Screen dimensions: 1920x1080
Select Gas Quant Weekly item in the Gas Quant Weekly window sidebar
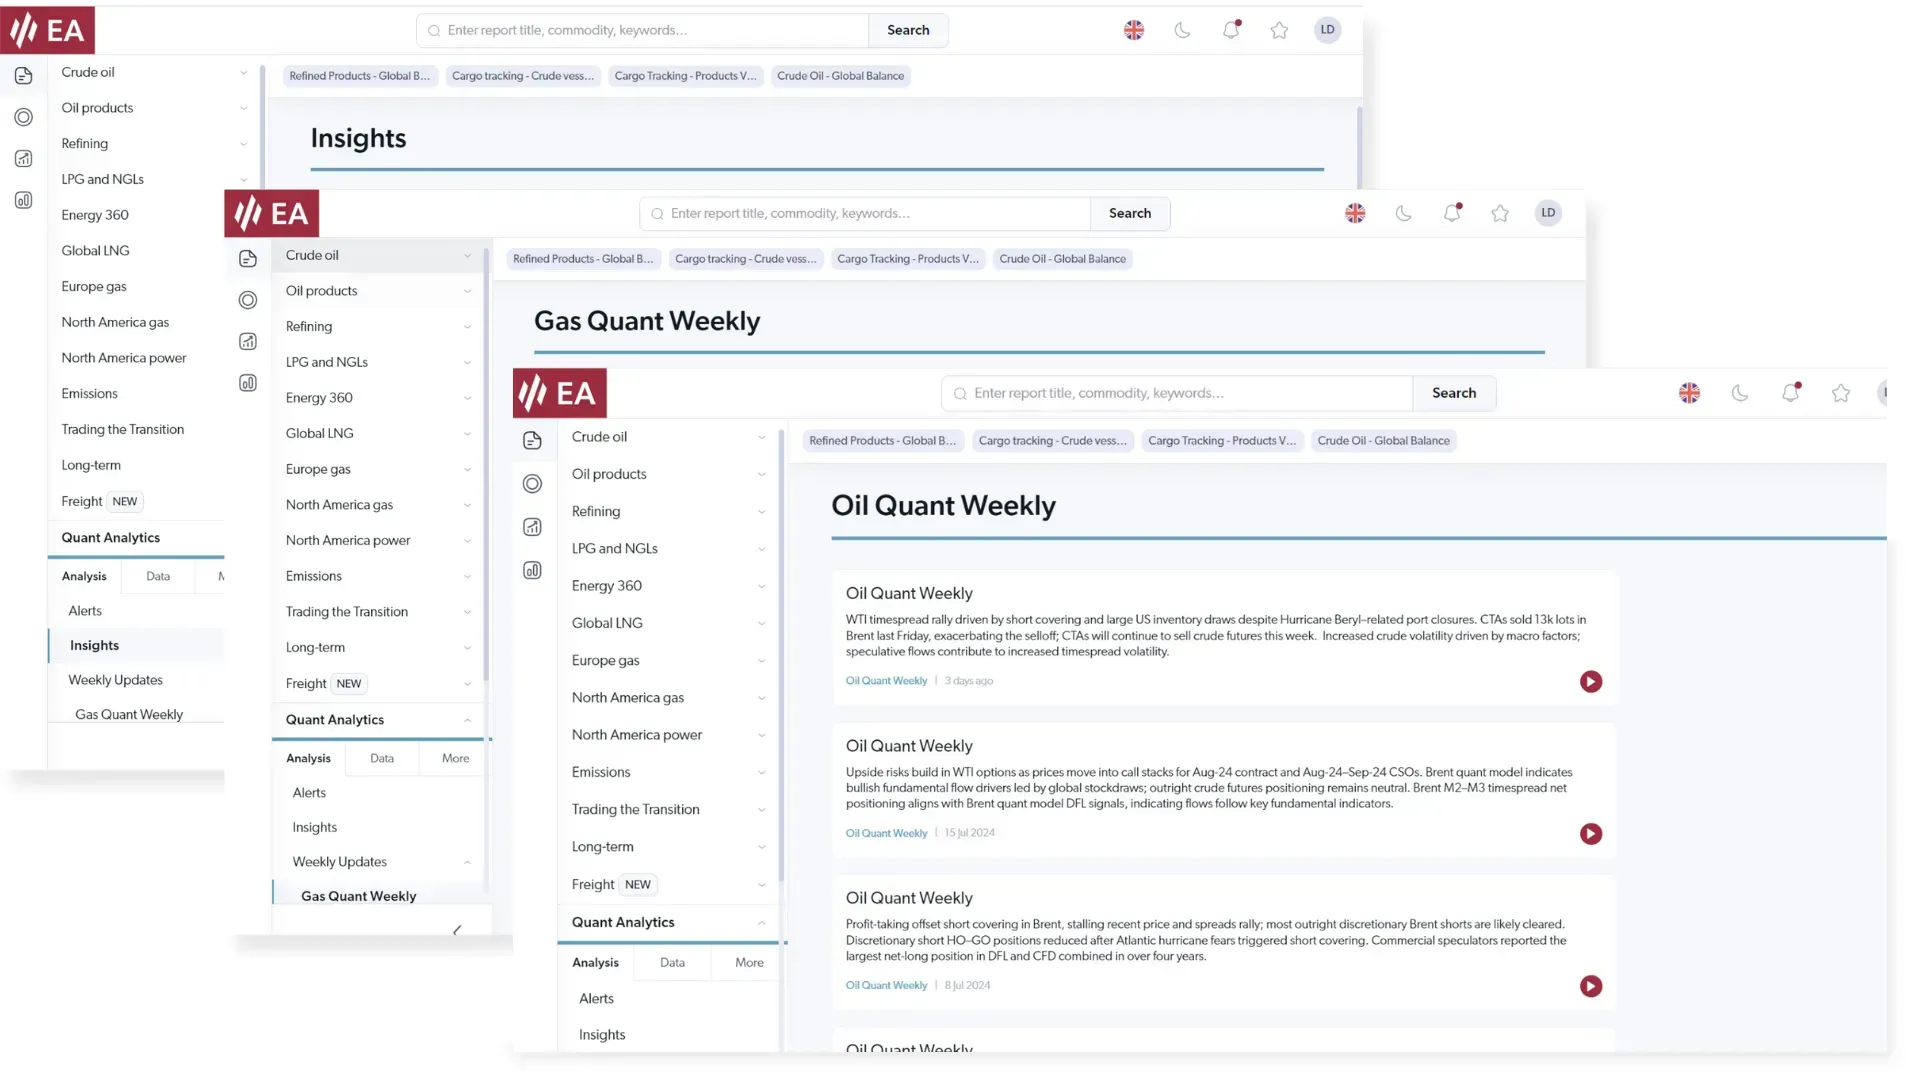[359, 896]
